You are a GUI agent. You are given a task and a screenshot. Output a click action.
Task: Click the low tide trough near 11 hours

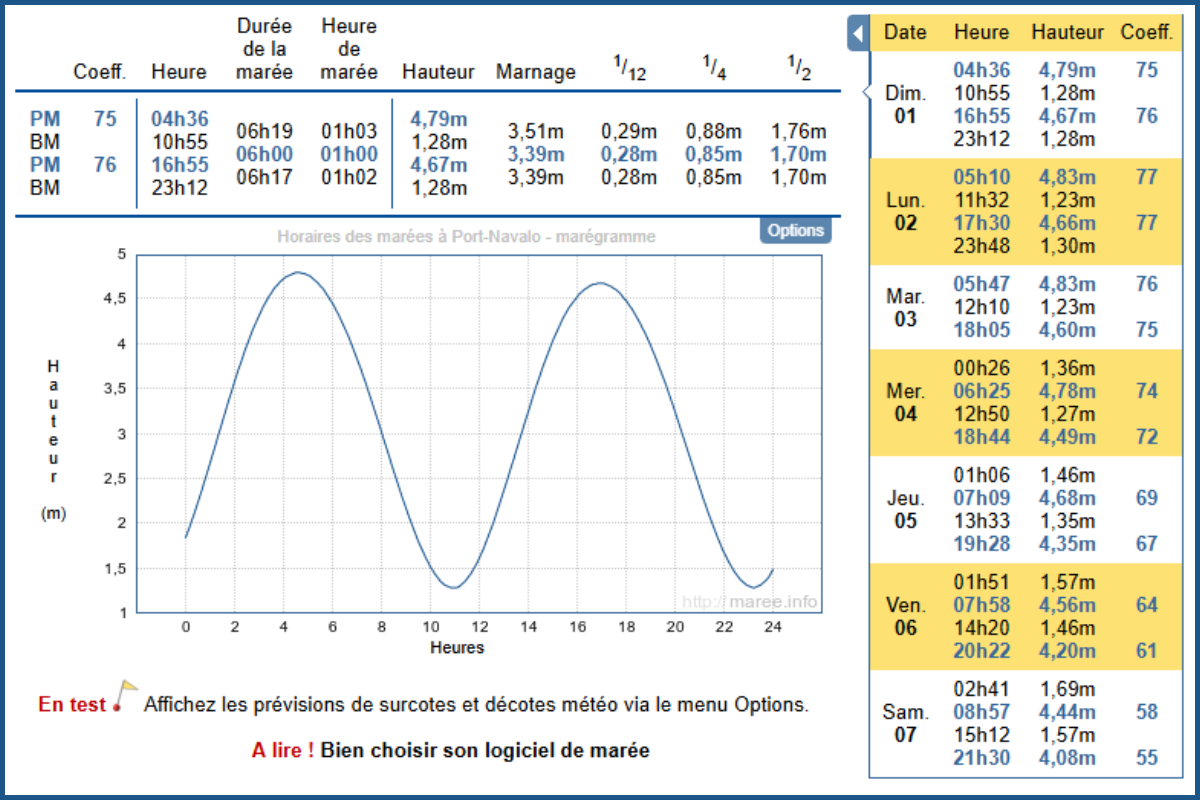pyautogui.click(x=454, y=587)
